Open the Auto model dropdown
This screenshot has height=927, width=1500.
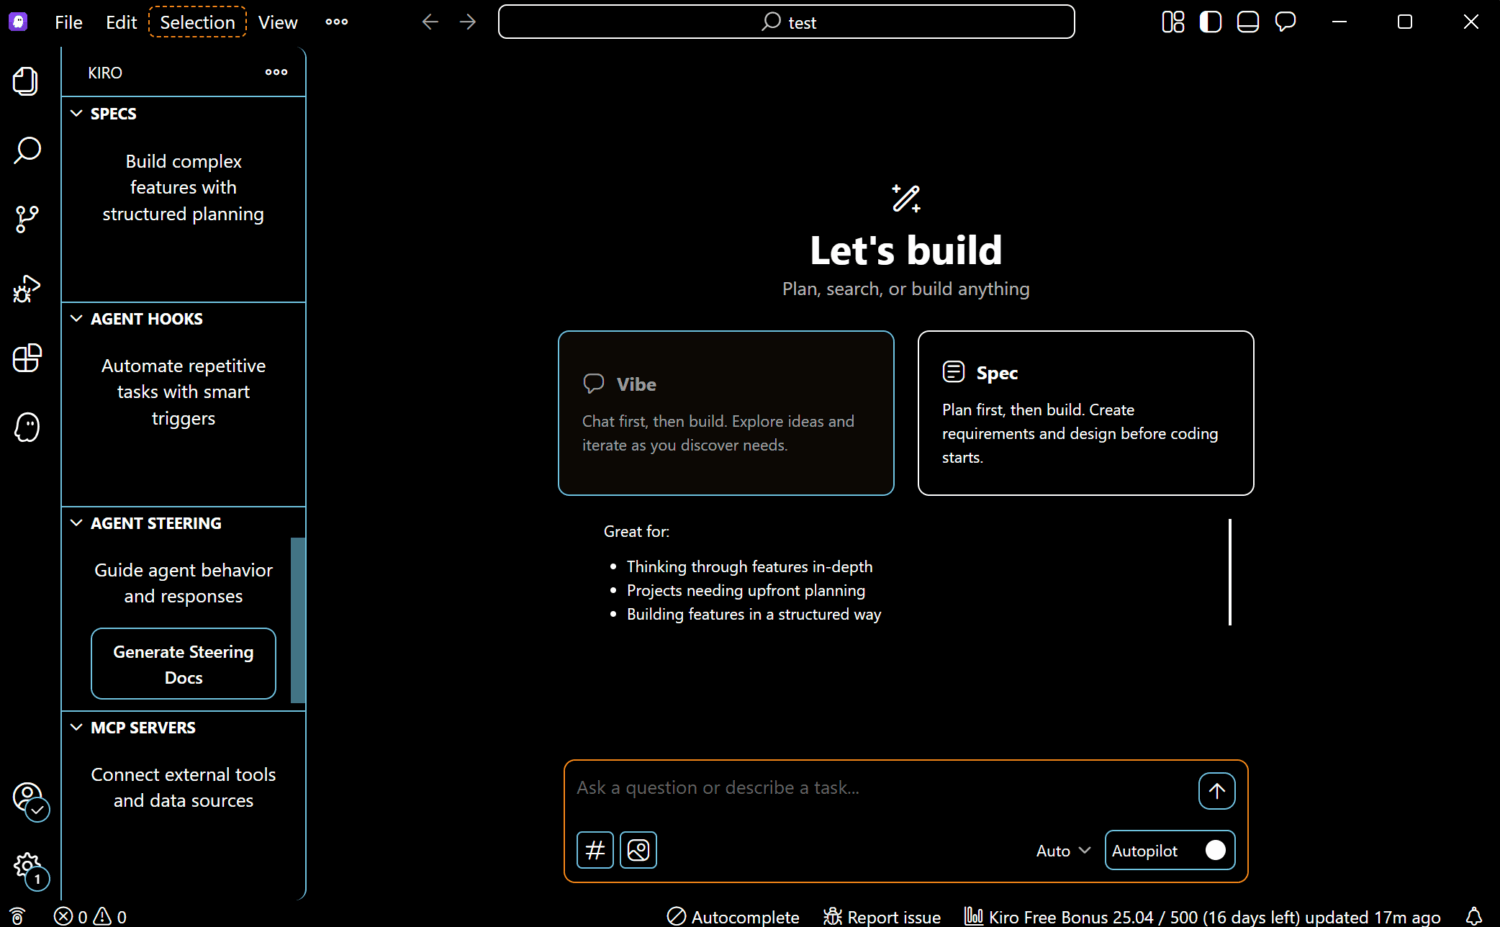1062,851
